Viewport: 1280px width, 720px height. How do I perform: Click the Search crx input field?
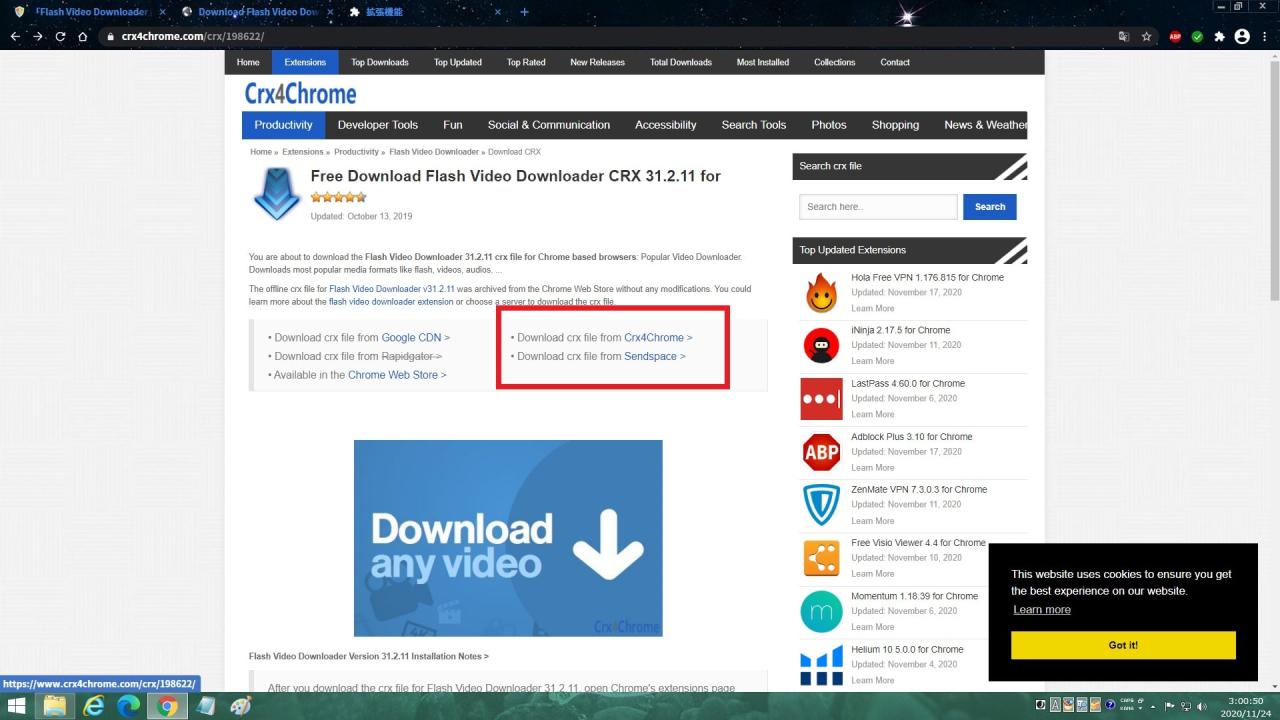[878, 207]
